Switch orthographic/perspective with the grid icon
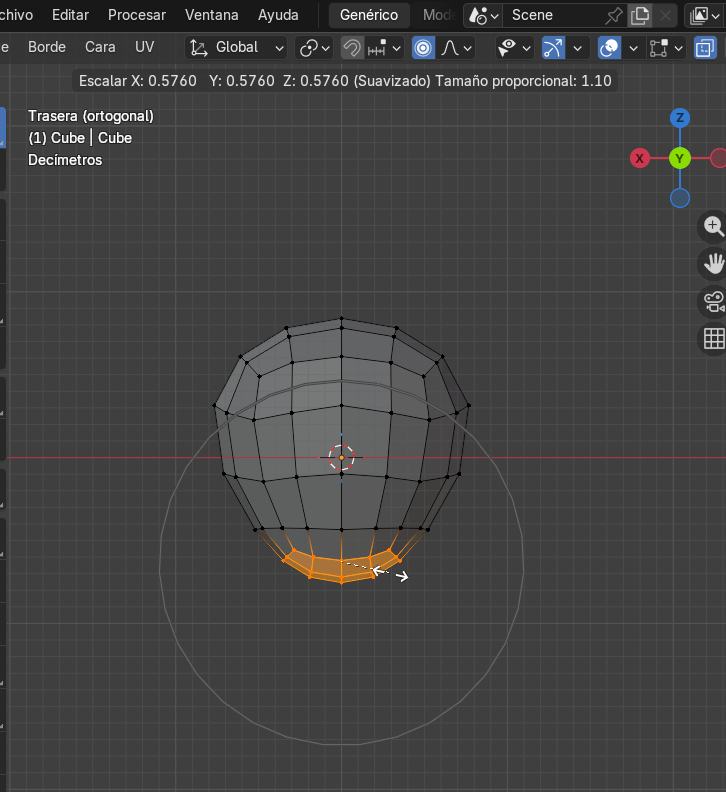Image resolution: width=726 pixels, height=792 pixels. [713, 339]
